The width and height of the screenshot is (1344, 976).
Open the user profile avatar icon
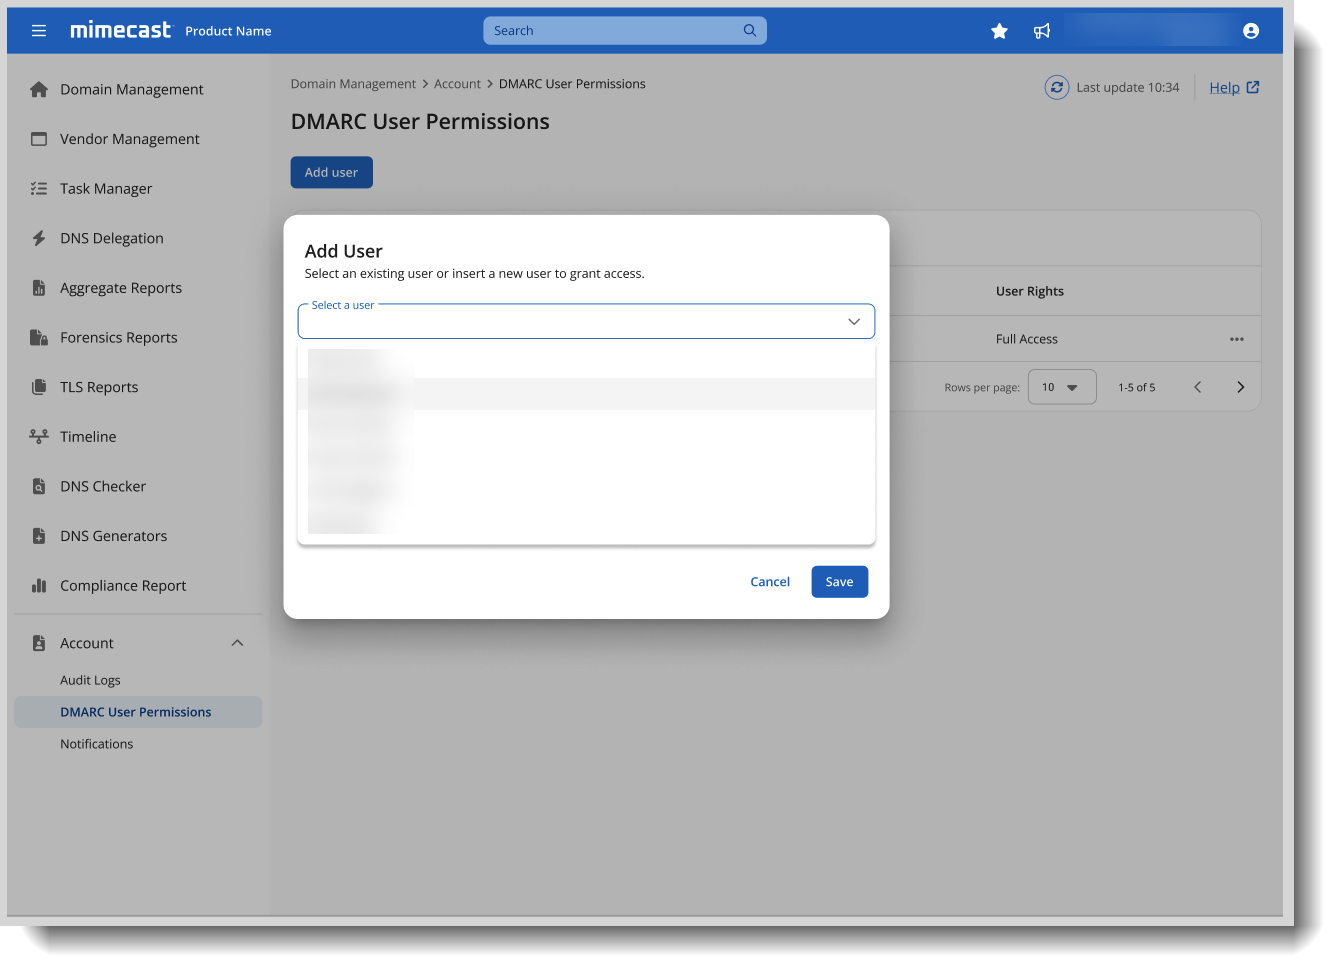[x=1251, y=31]
